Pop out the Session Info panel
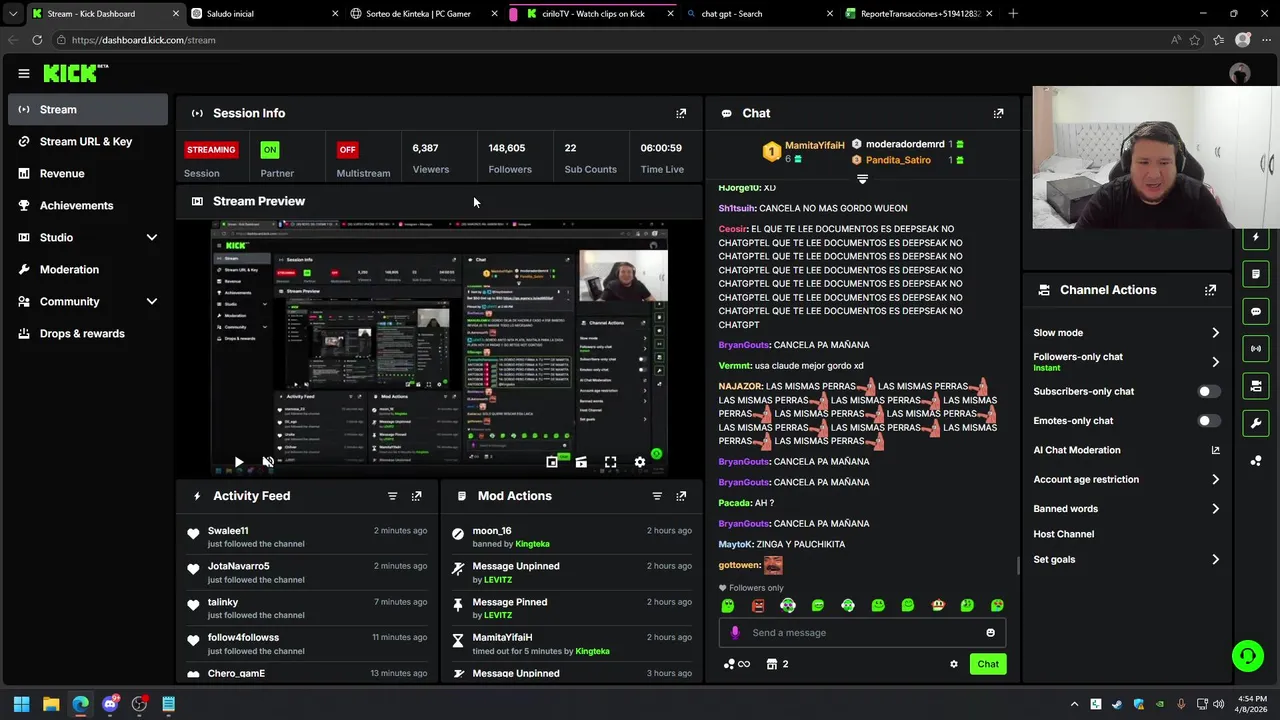The height and width of the screenshot is (720, 1280). coord(681,113)
